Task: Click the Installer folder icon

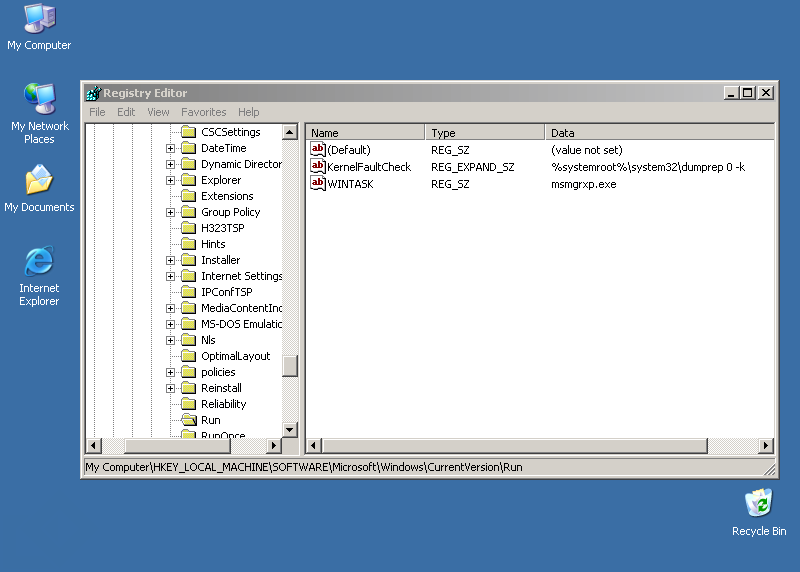Action: pos(189,260)
